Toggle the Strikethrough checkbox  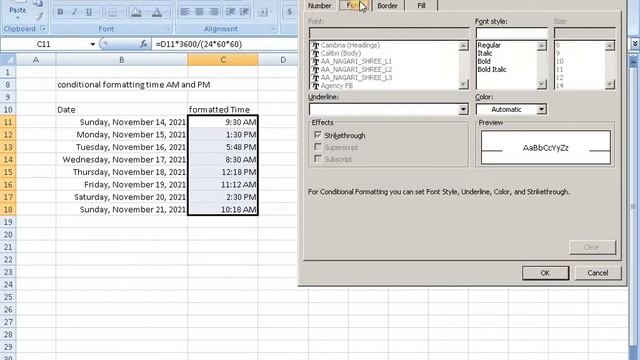pyautogui.click(x=318, y=135)
